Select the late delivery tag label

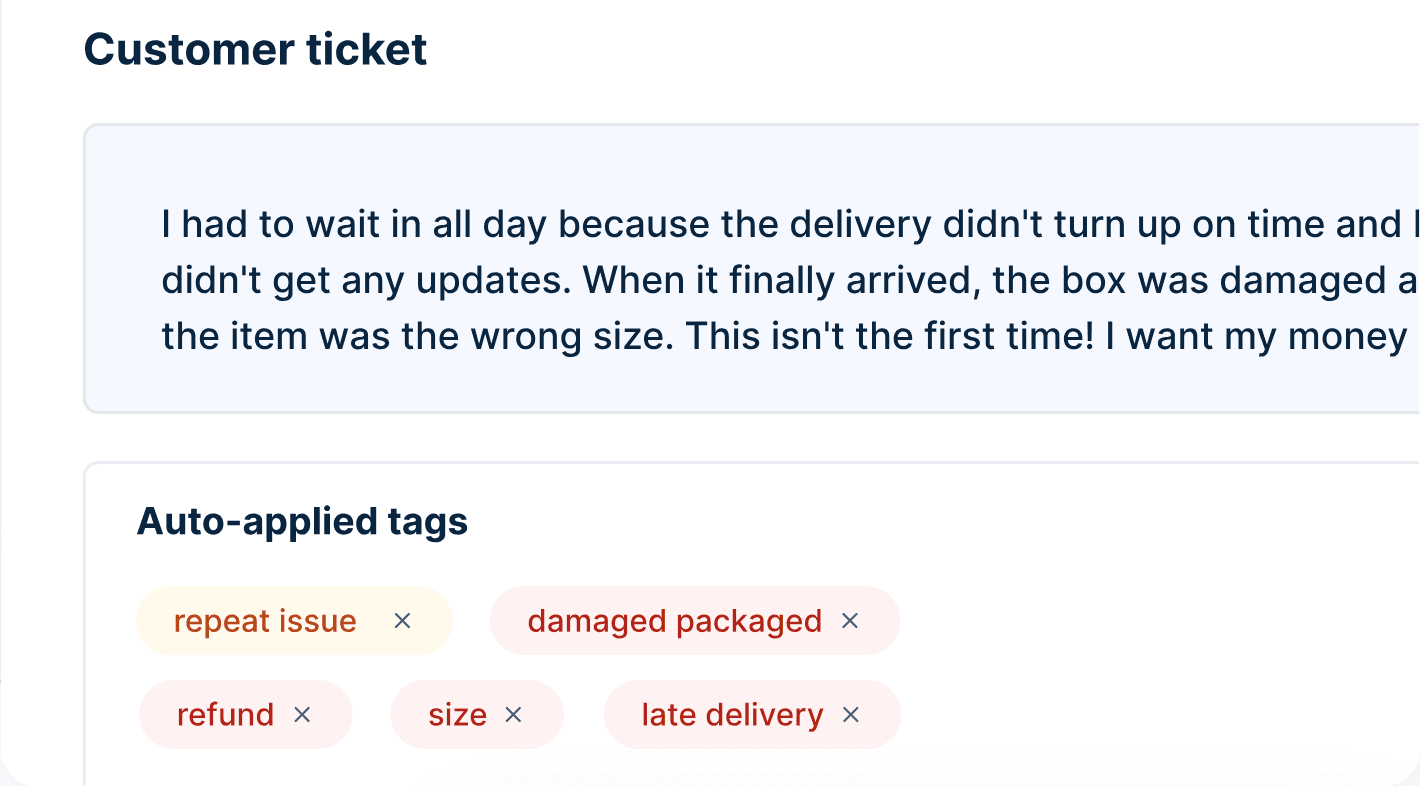732,715
